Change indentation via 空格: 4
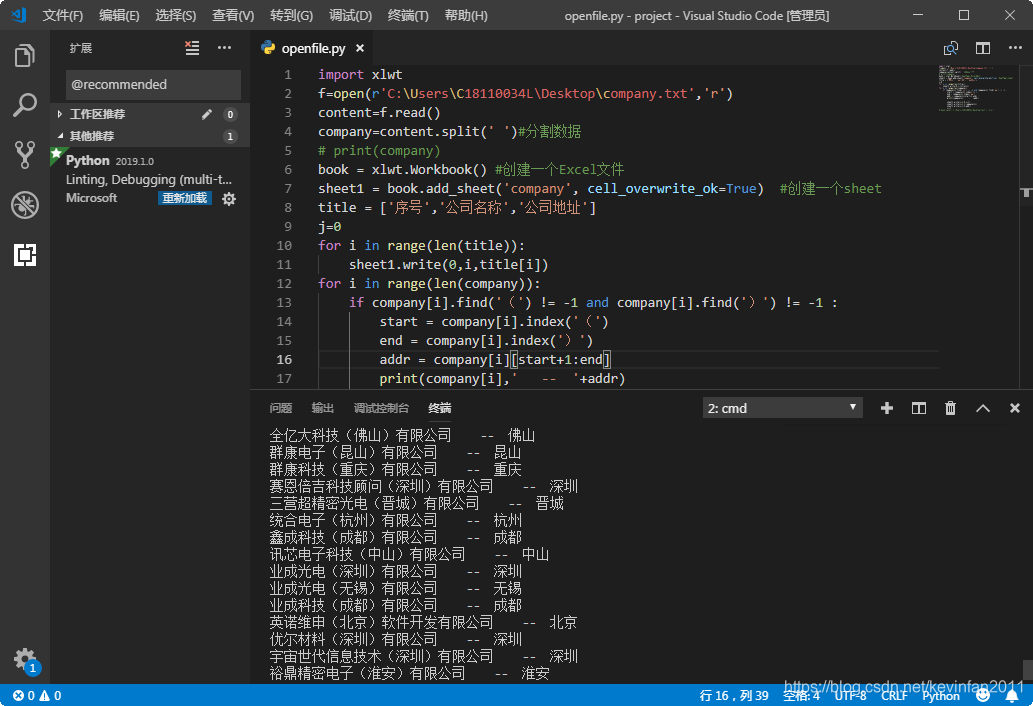This screenshot has width=1033, height=706. (x=801, y=695)
